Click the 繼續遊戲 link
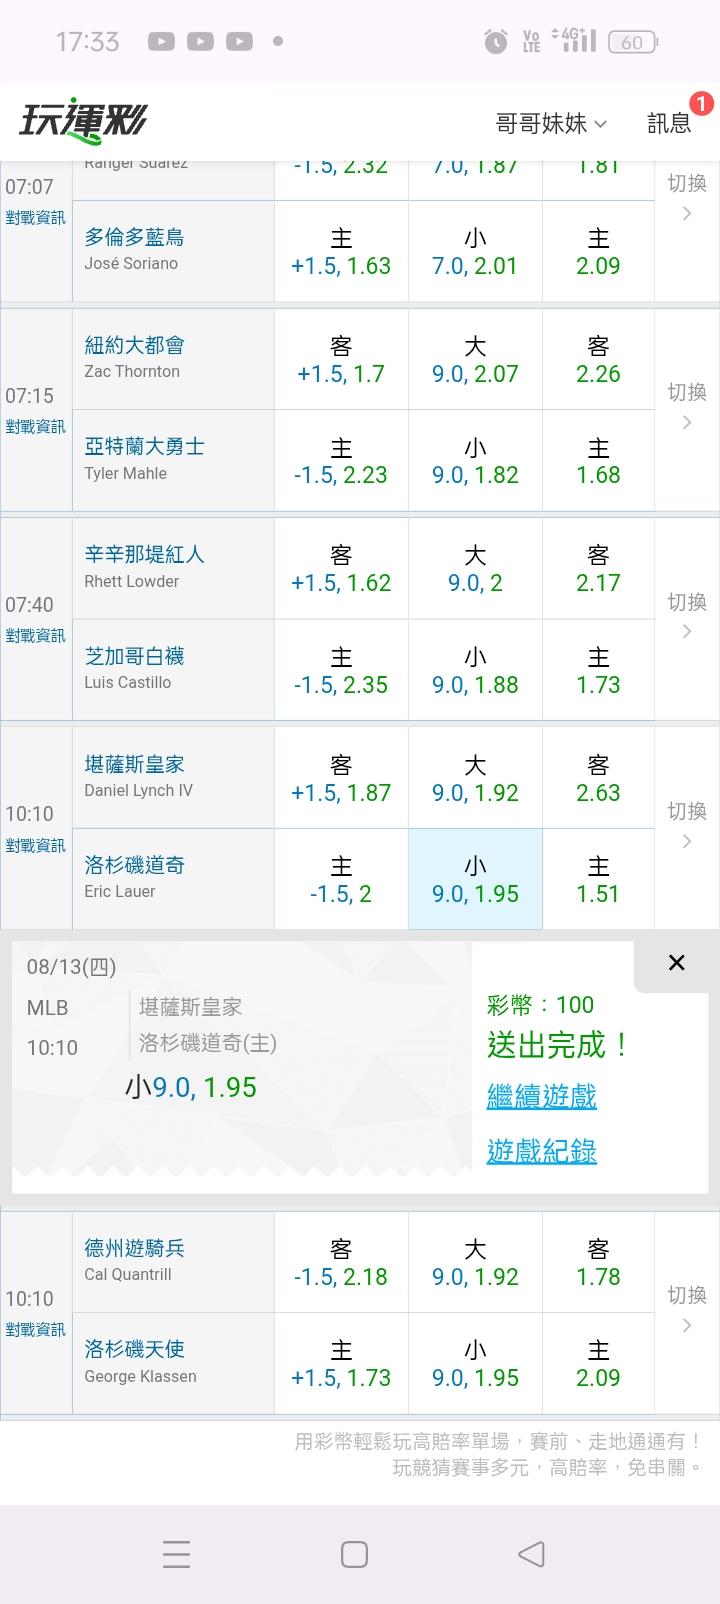Image resolution: width=720 pixels, height=1604 pixels. 542,1096
